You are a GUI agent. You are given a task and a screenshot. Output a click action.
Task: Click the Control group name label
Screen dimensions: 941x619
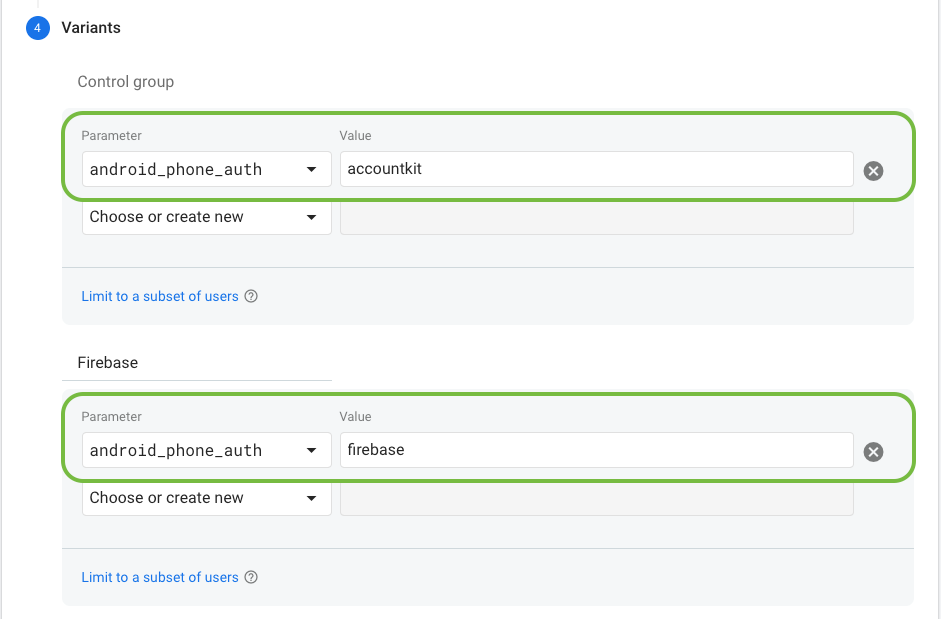126,82
